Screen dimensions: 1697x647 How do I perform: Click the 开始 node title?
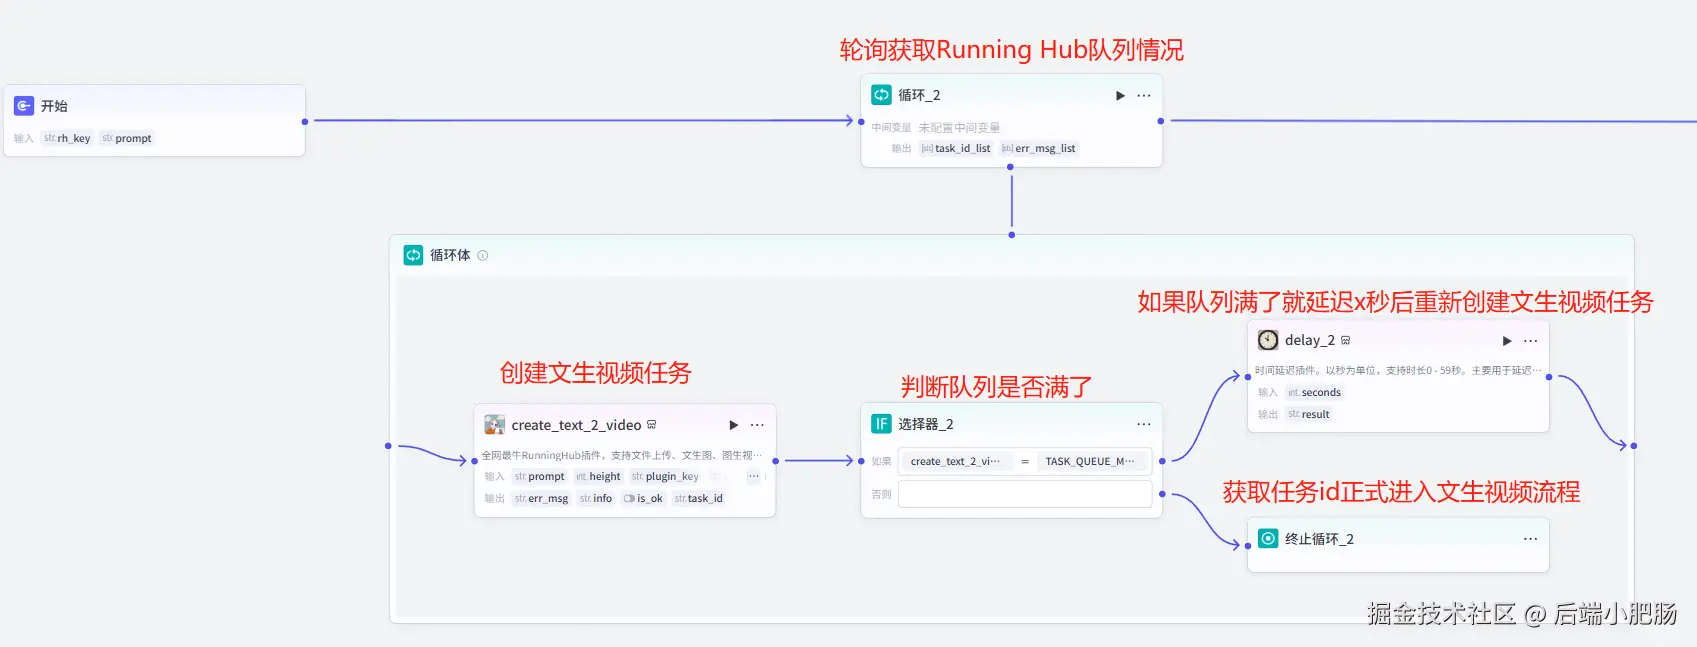[54, 106]
